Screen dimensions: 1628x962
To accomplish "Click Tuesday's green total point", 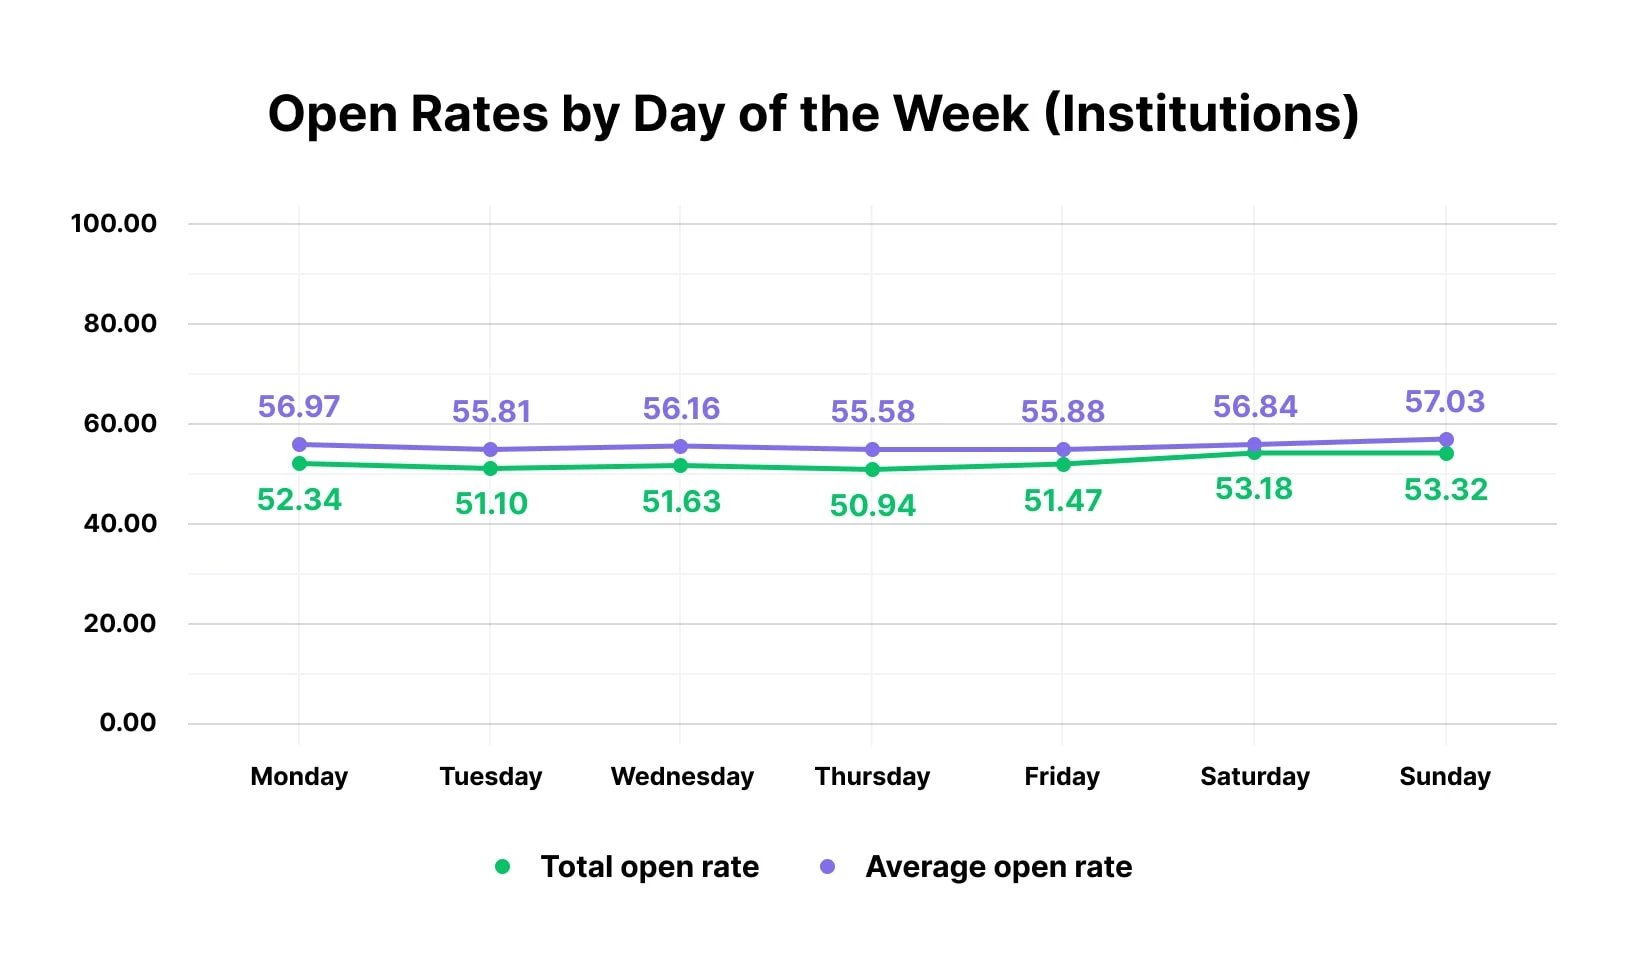I will (x=490, y=468).
